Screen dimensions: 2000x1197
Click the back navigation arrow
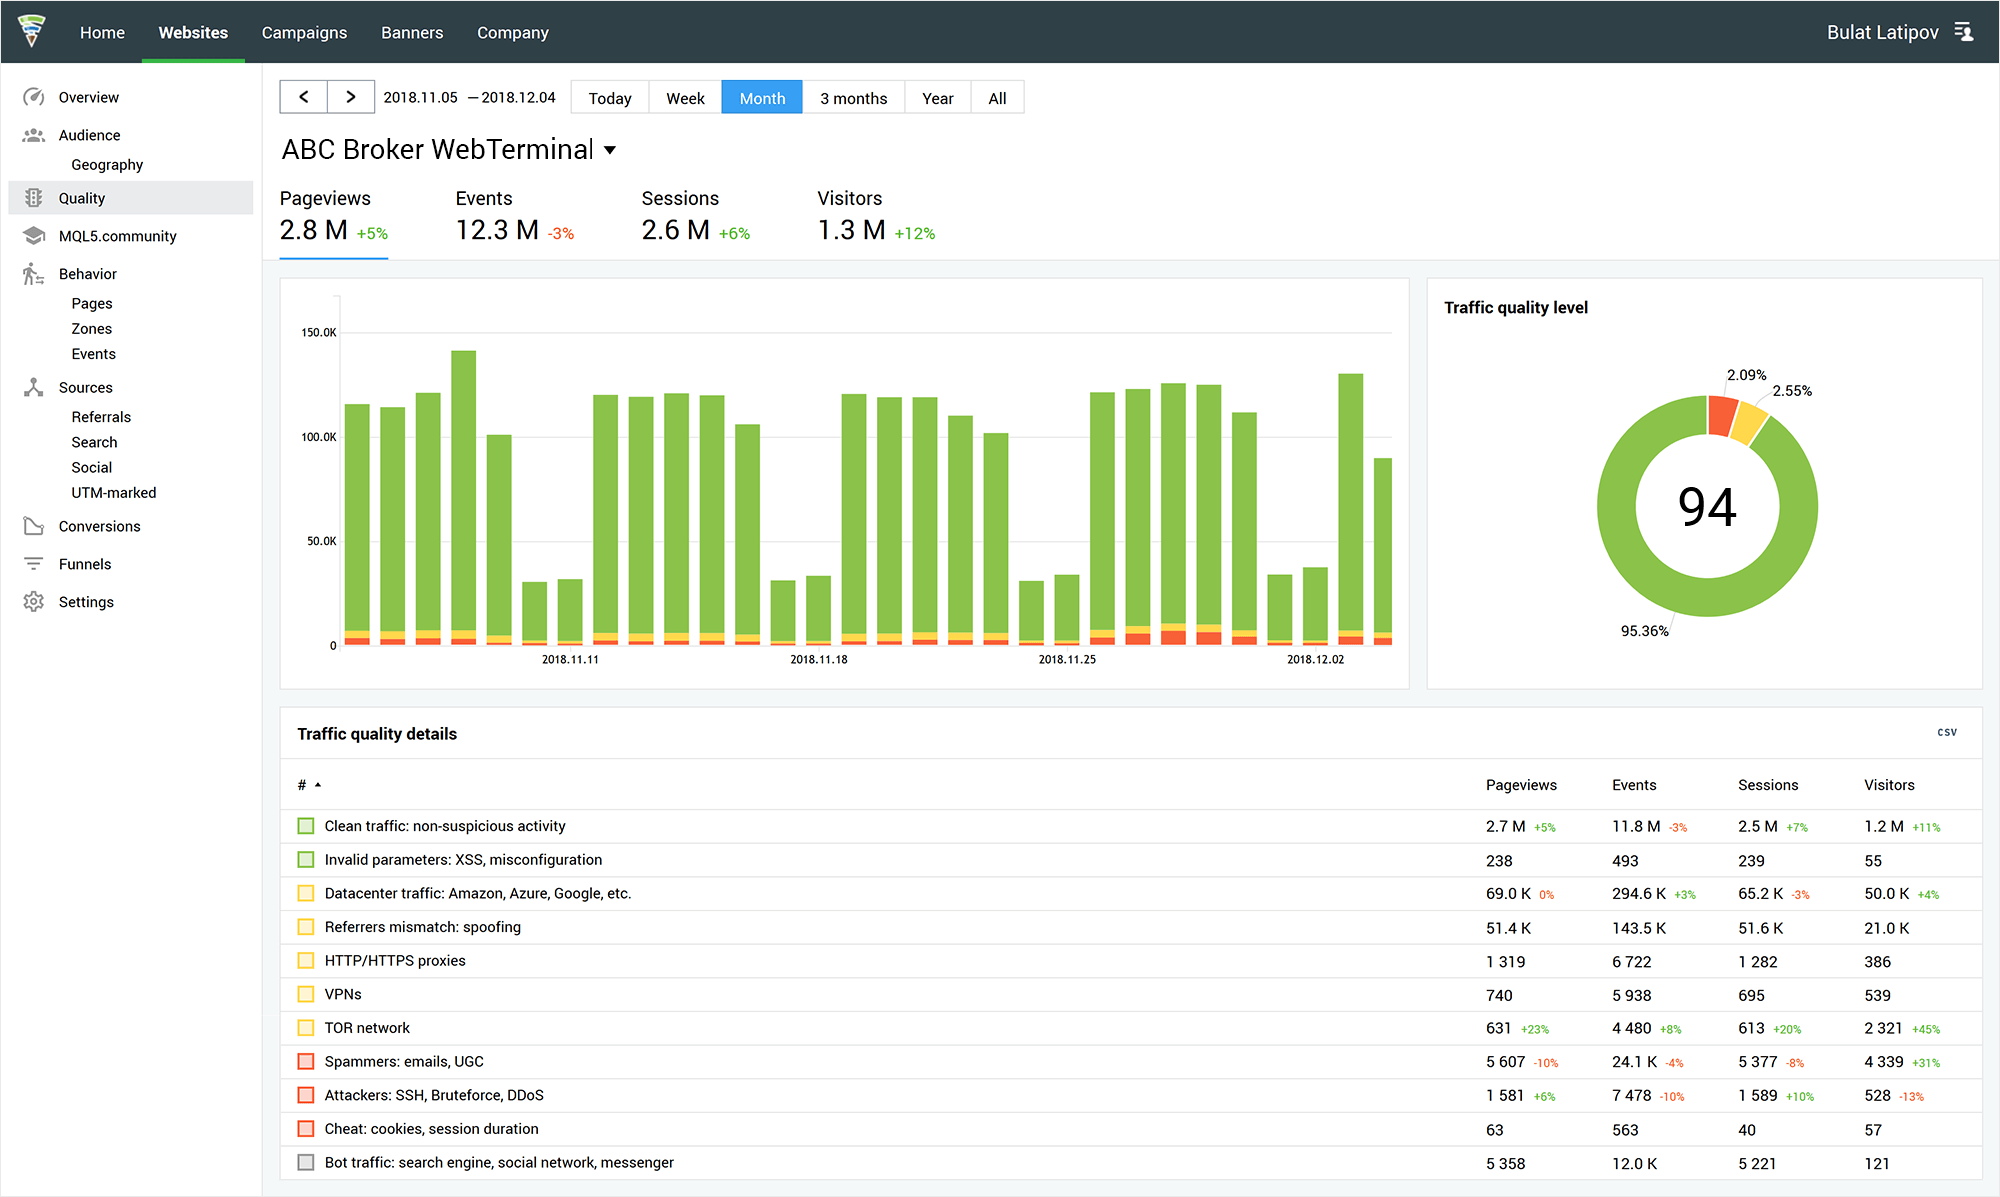pyautogui.click(x=305, y=97)
